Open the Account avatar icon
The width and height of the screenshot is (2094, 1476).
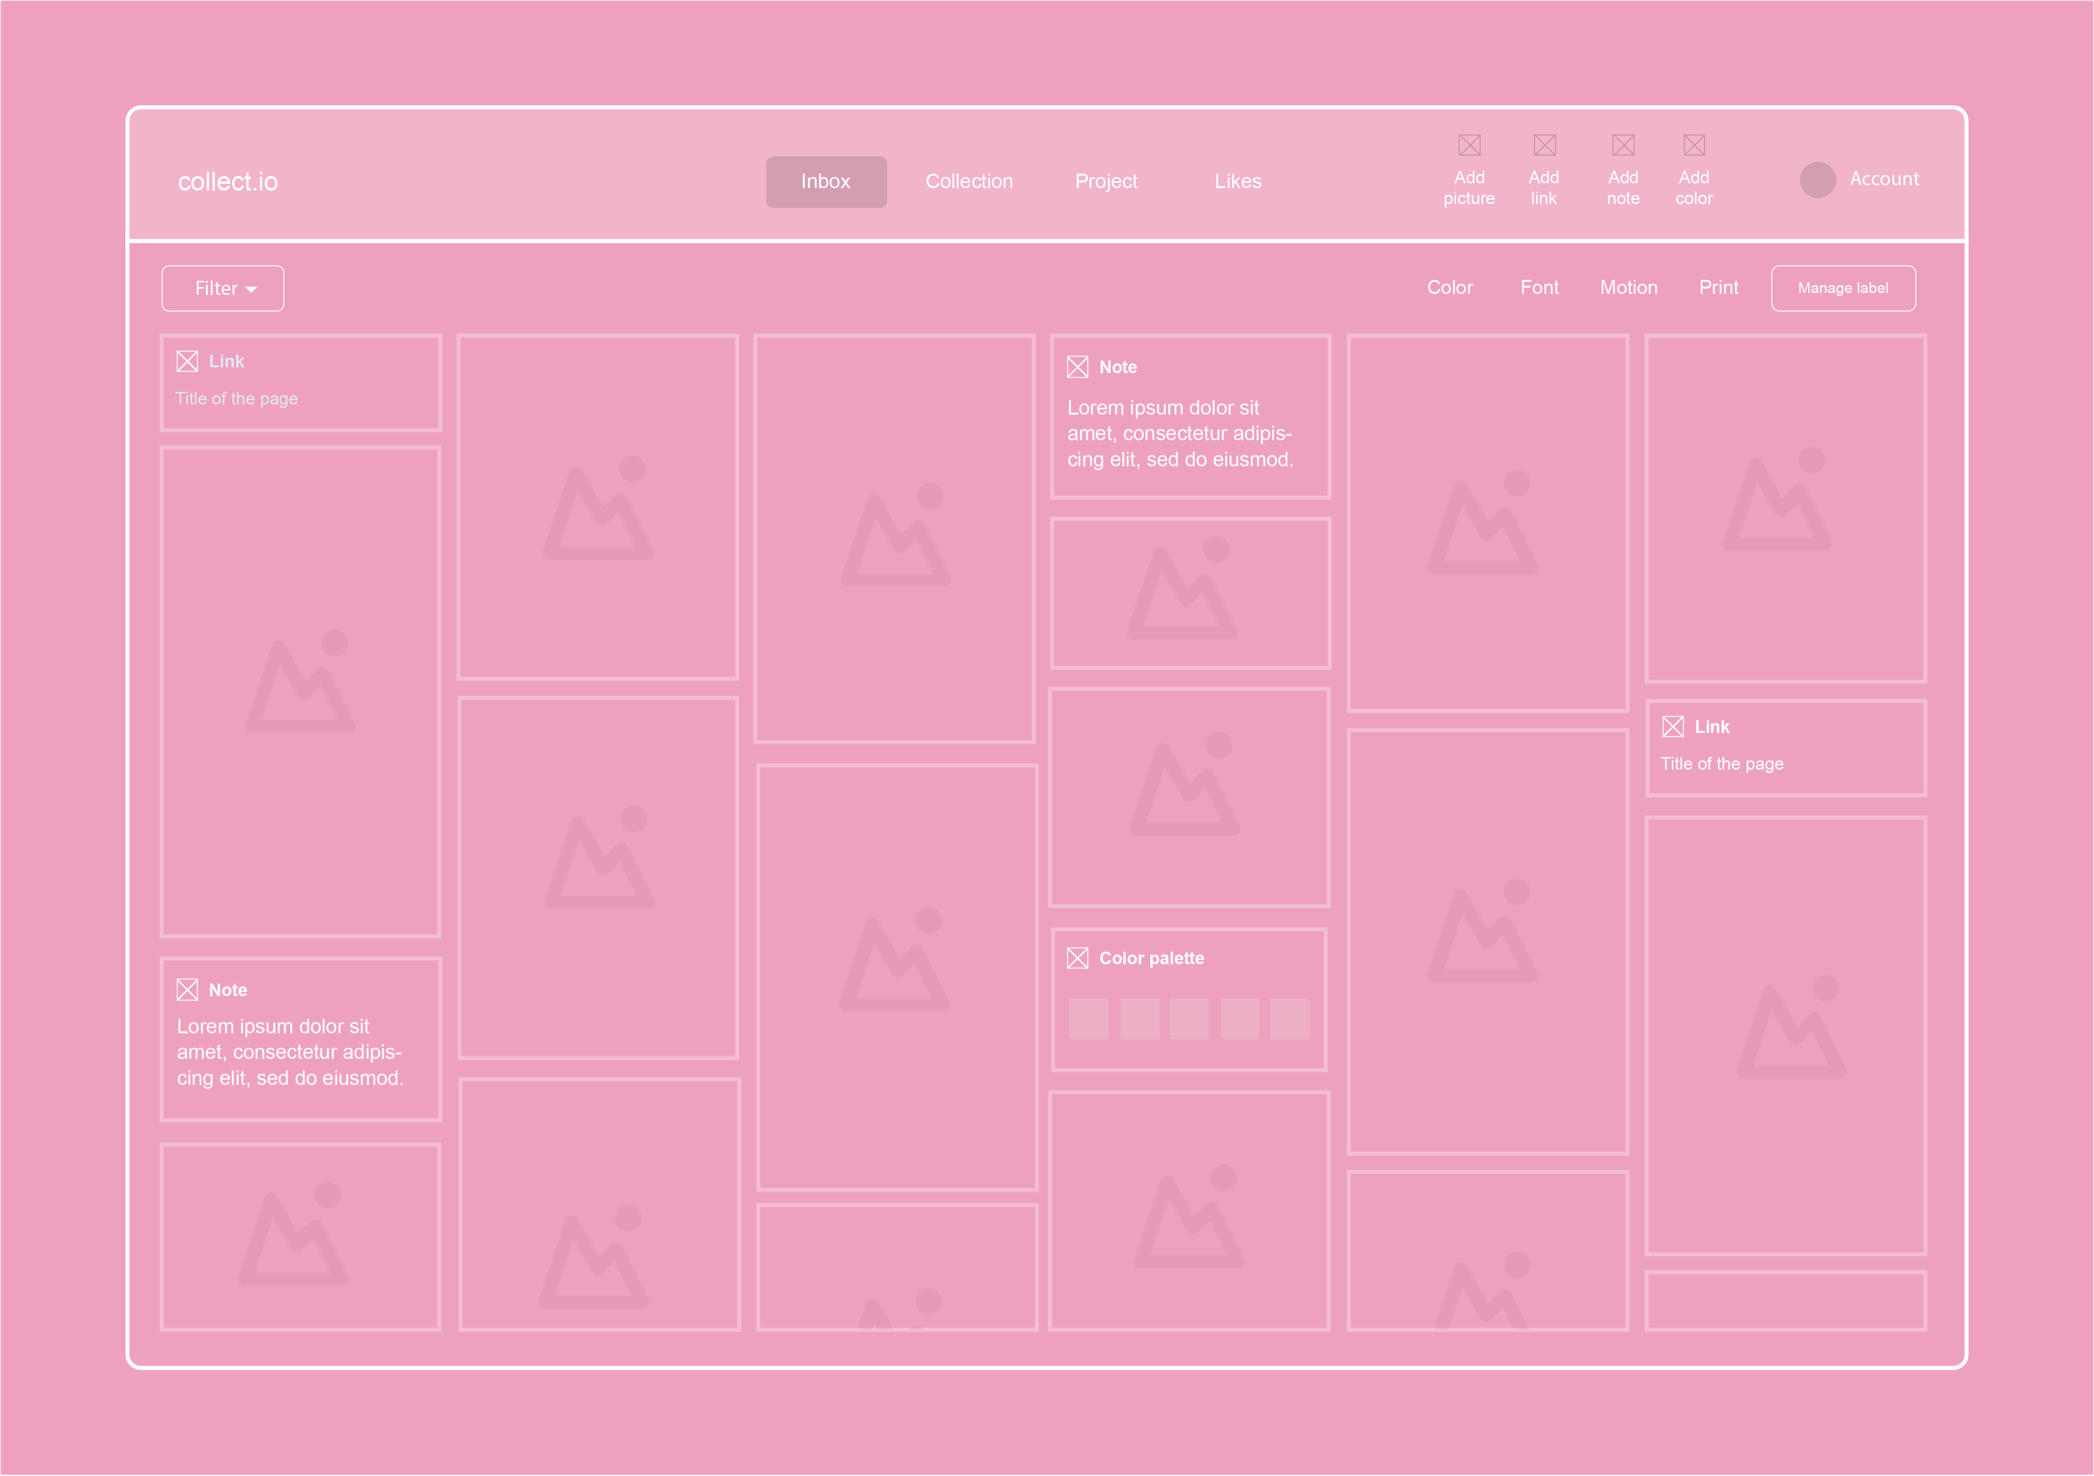pyautogui.click(x=1816, y=180)
